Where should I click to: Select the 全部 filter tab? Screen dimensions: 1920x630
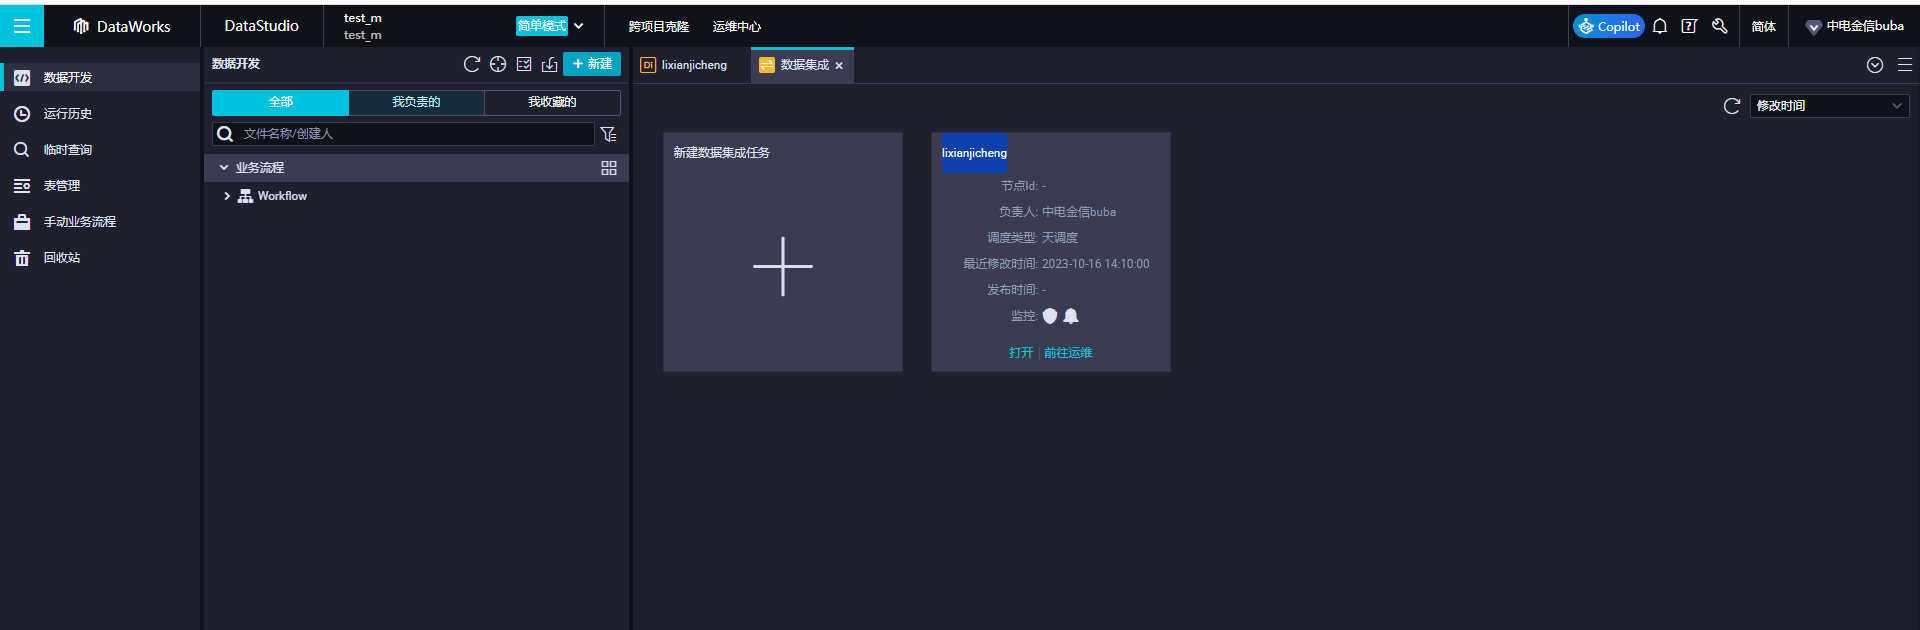pyautogui.click(x=280, y=102)
